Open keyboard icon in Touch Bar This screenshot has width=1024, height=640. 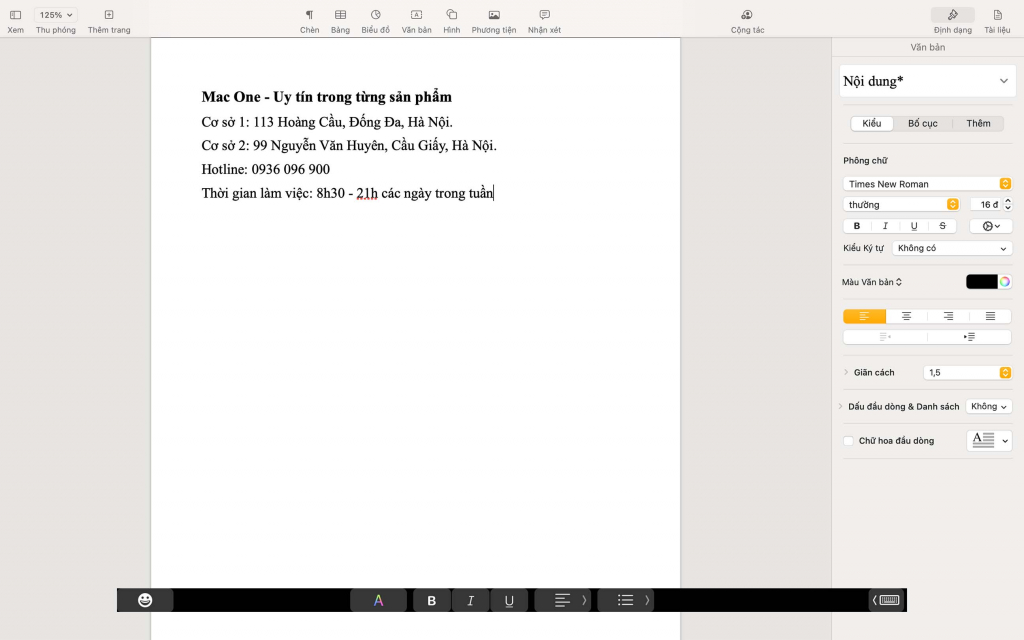click(889, 600)
